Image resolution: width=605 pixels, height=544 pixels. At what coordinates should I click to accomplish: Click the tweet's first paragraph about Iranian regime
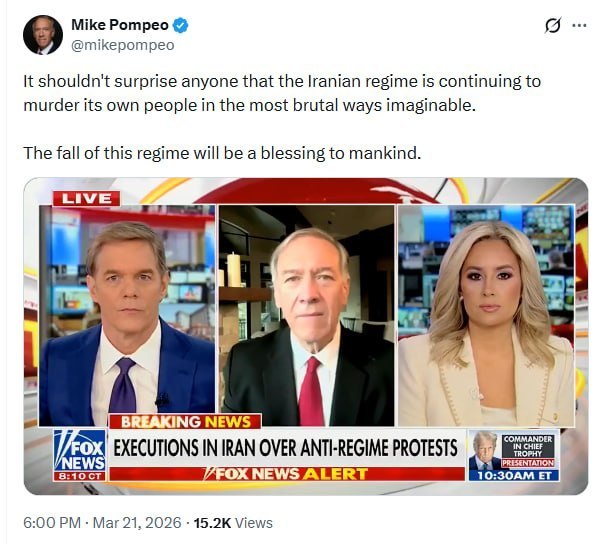(x=282, y=93)
